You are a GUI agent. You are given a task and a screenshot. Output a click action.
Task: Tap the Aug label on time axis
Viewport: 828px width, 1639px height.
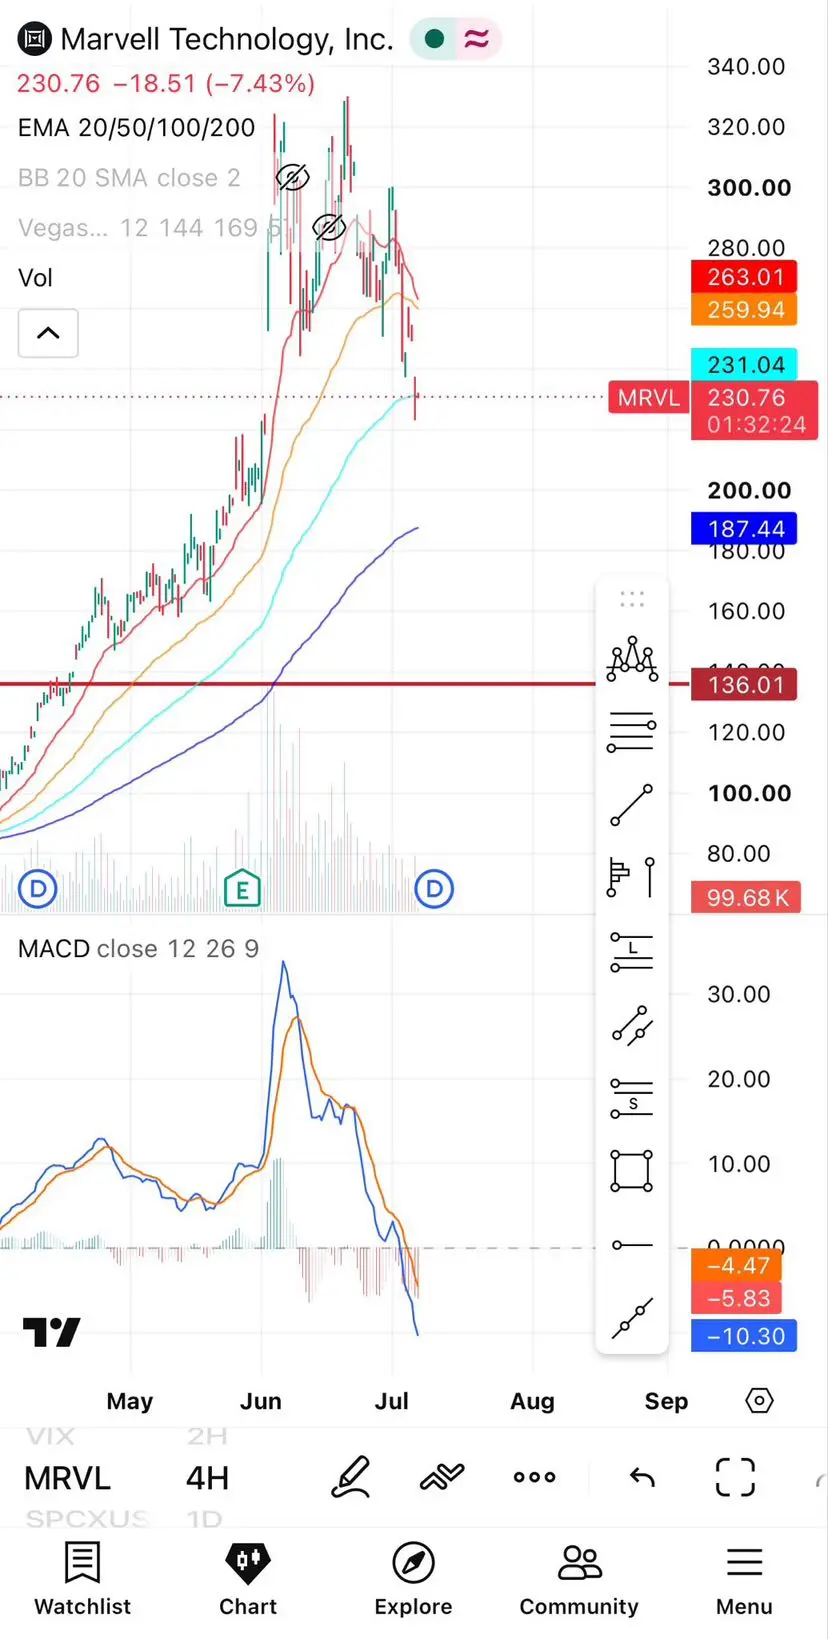point(532,1401)
